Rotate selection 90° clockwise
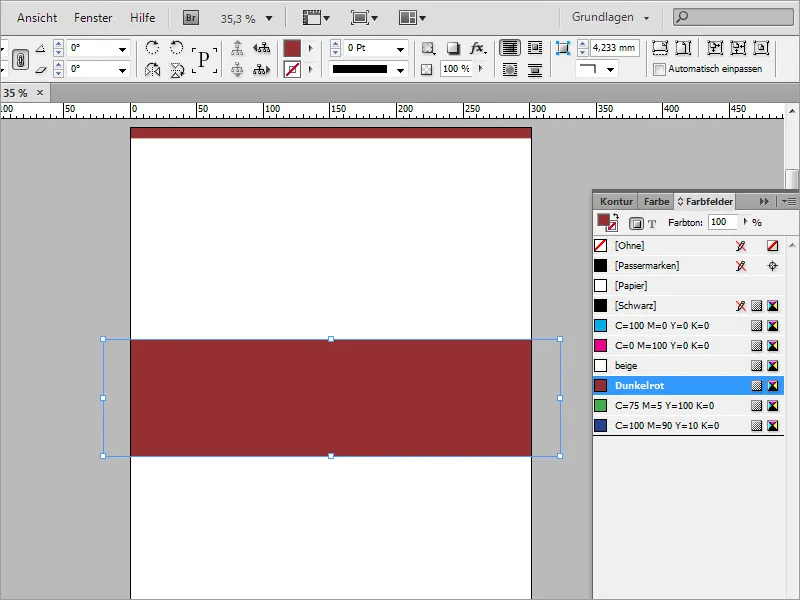 pyautogui.click(x=152, y=48)
